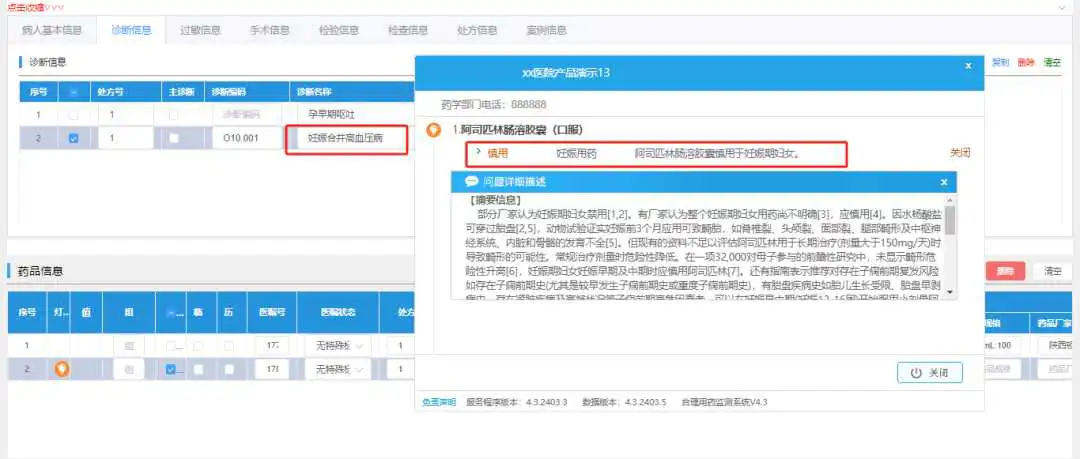Toggle the 历 checkbox in drug row 2

pyautogui.click(x=229, y=369)
